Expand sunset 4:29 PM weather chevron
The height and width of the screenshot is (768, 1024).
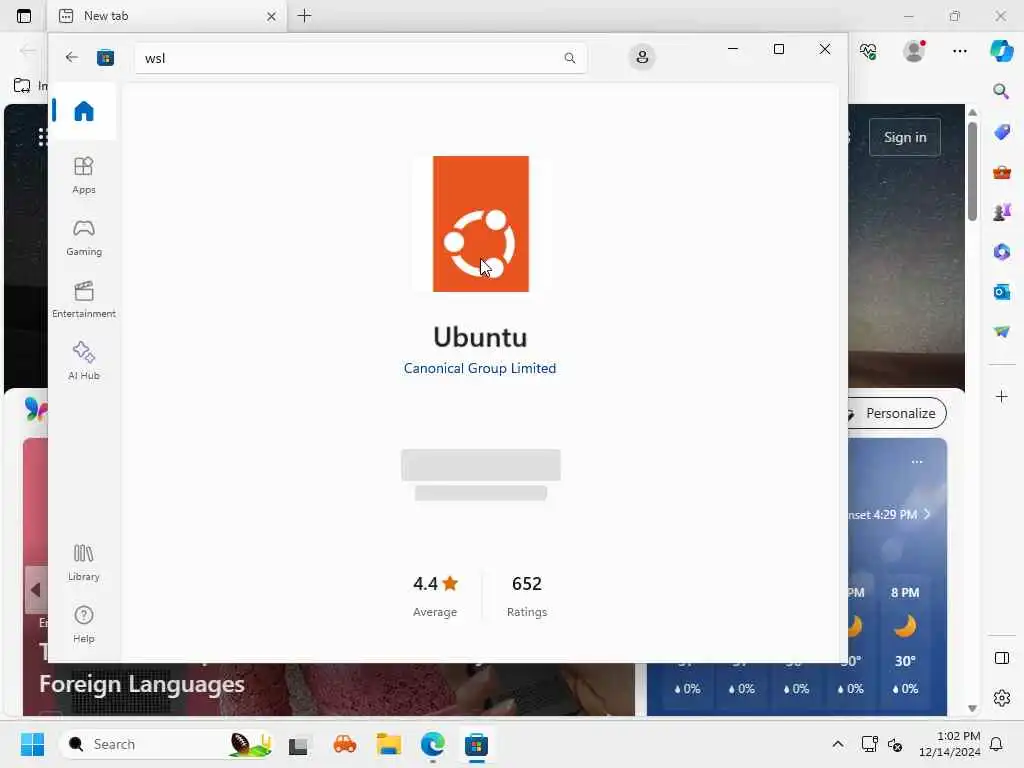click(x=927, y=515)
